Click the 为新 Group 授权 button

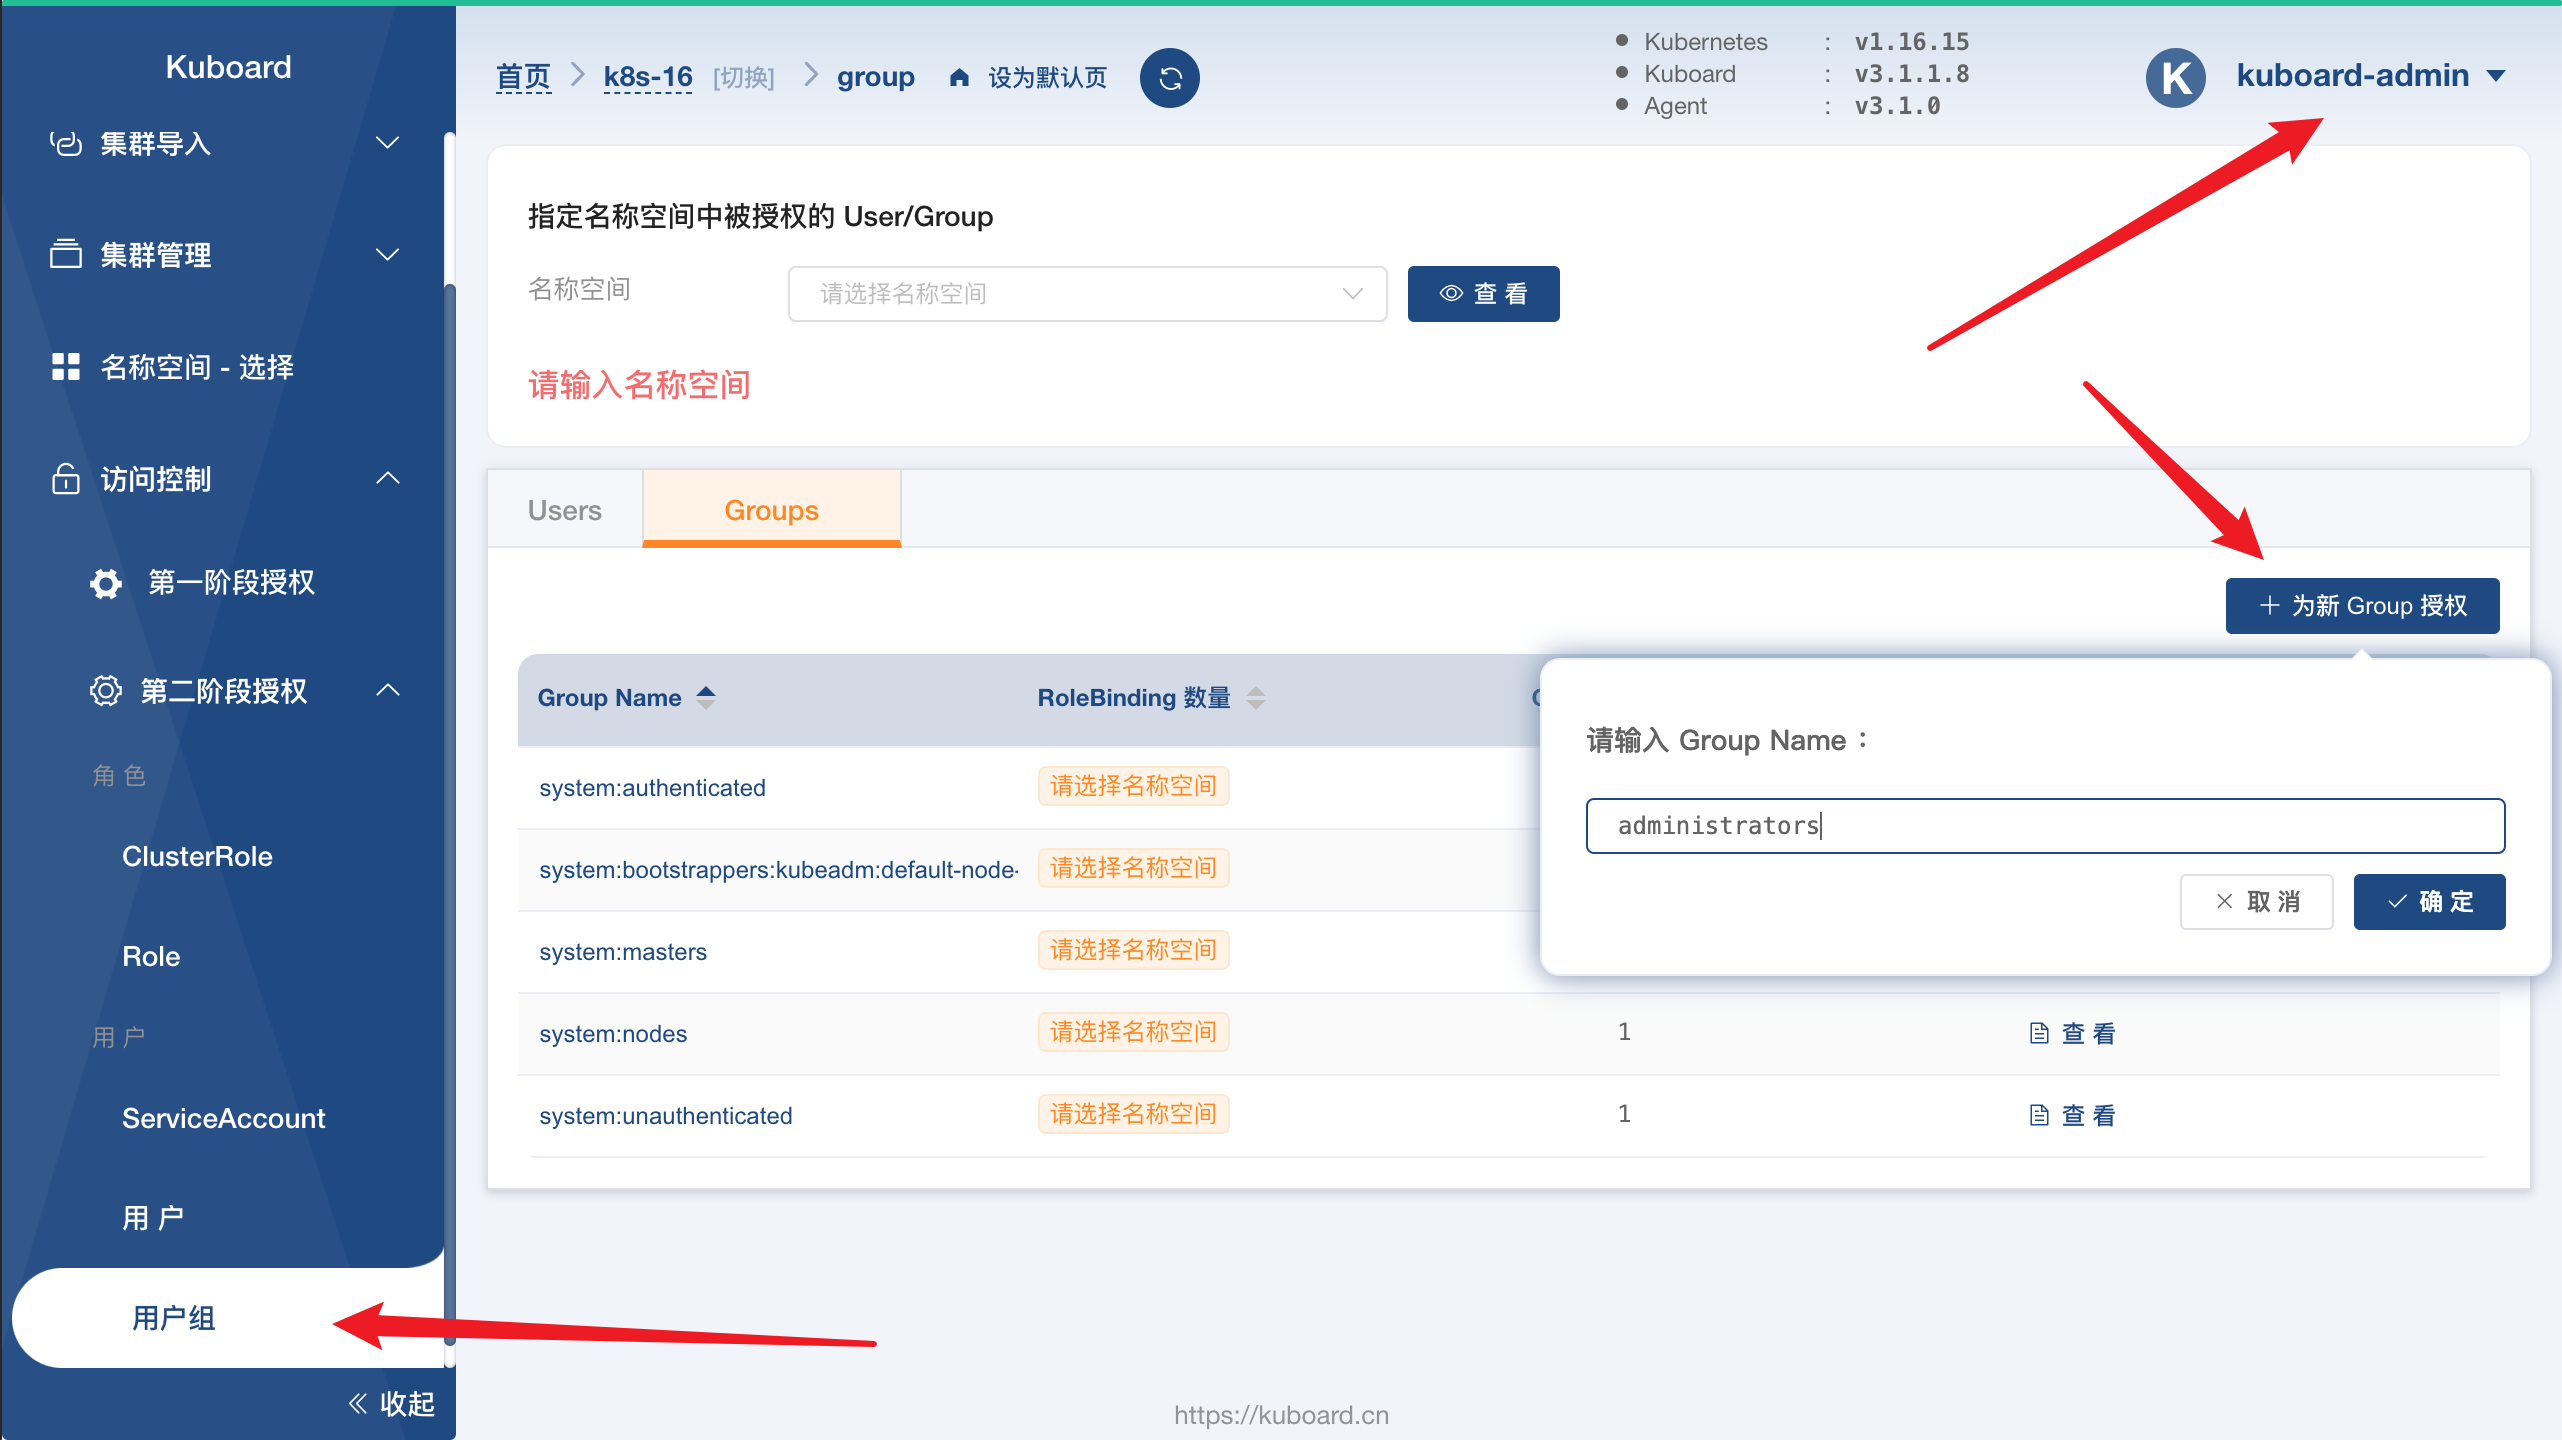(x=2362, y=606)
